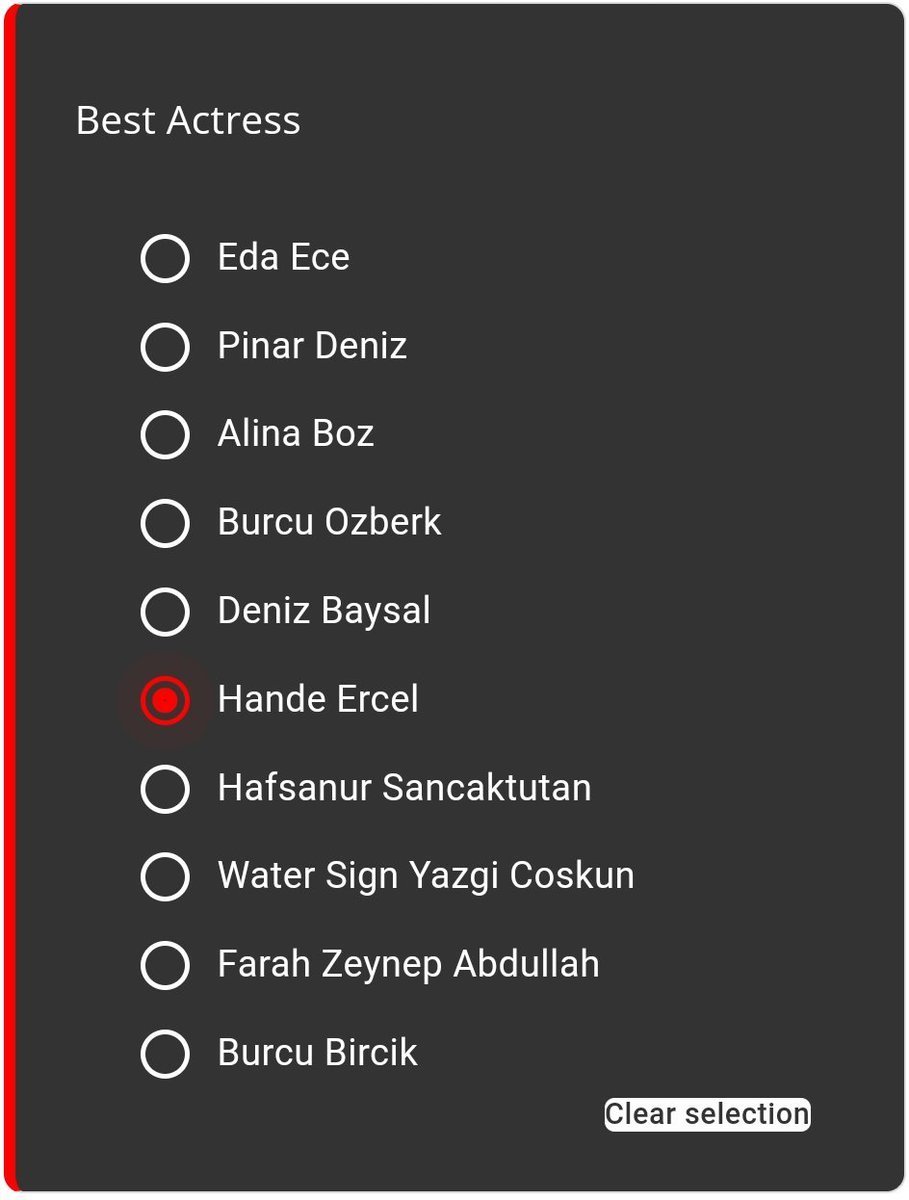Click the selected Hande Ercel radio button
The height and width of the screenshot is (1200, 909).
[165, 700]
